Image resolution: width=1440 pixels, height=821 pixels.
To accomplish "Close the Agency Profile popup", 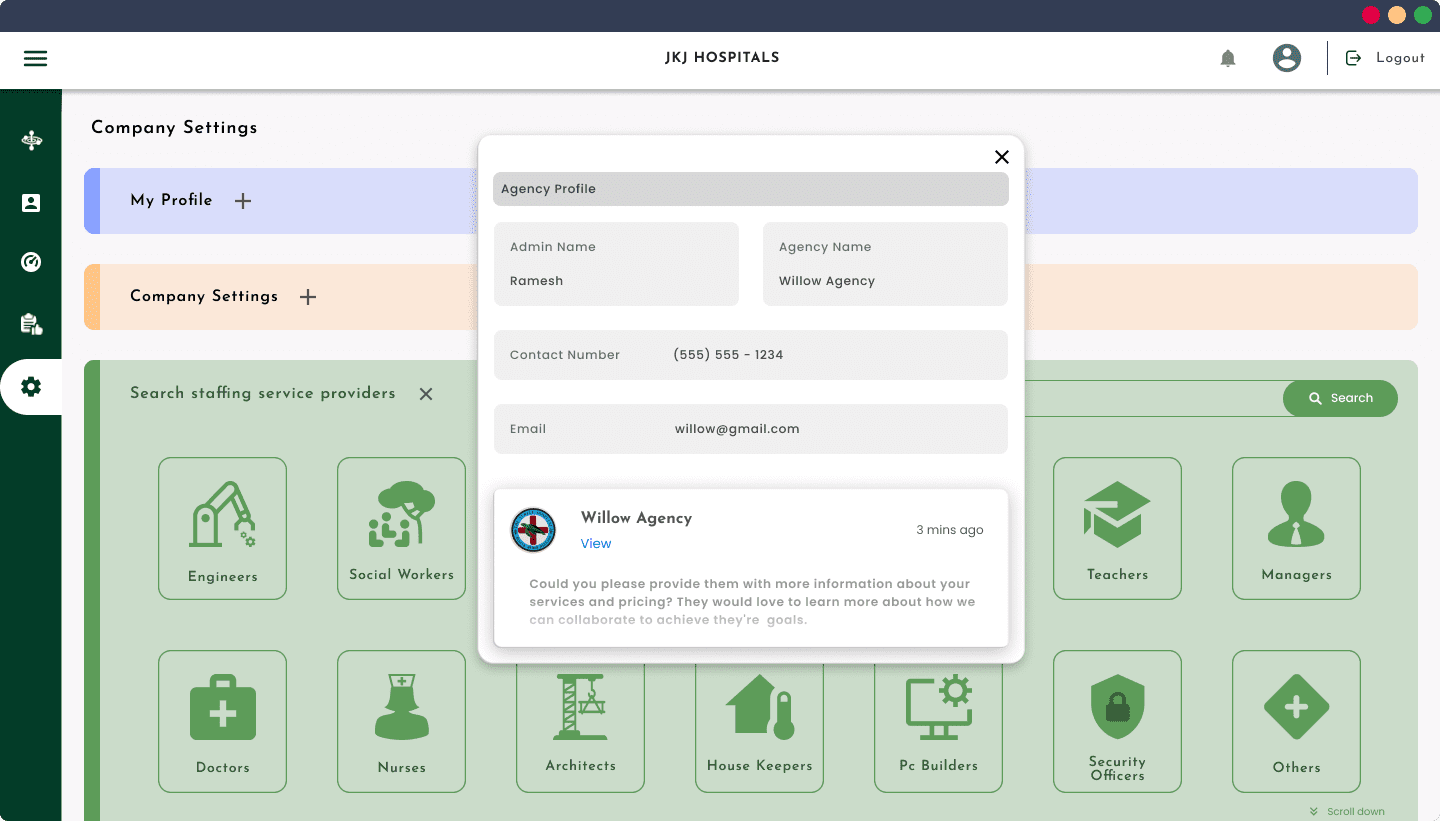I will pos(1002,157).
